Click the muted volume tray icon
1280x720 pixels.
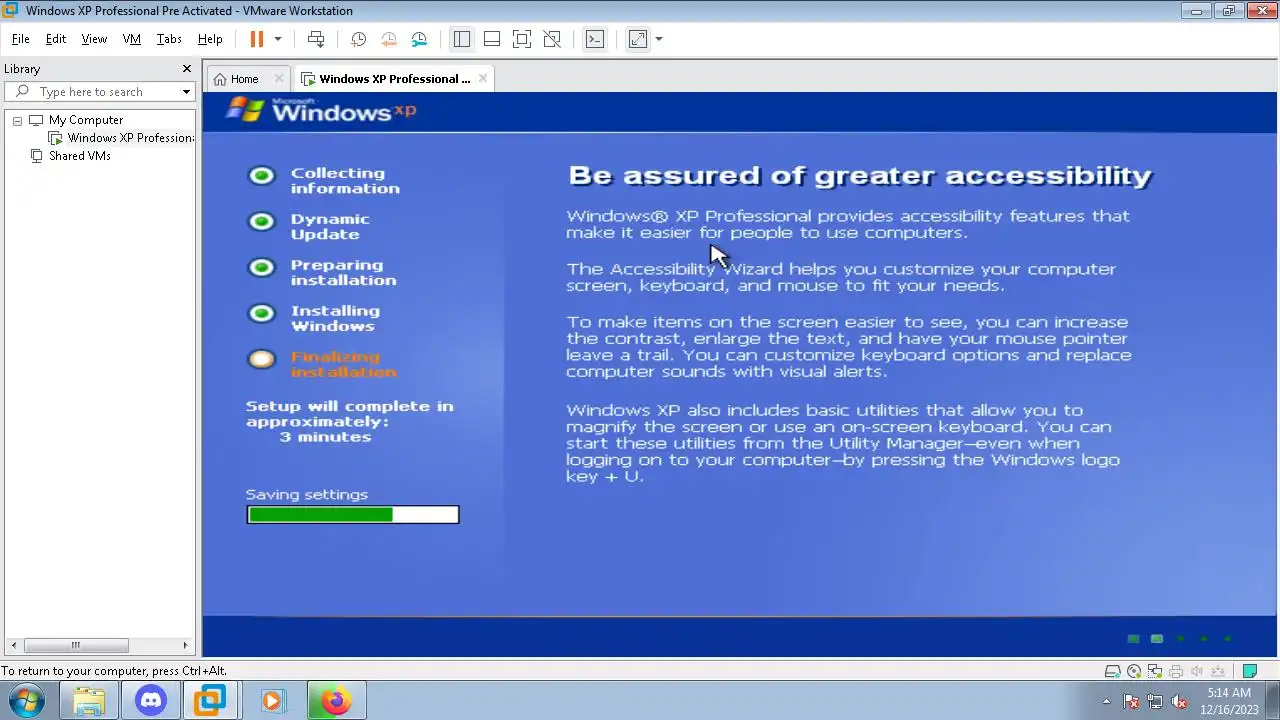[x=1179, y=701]
